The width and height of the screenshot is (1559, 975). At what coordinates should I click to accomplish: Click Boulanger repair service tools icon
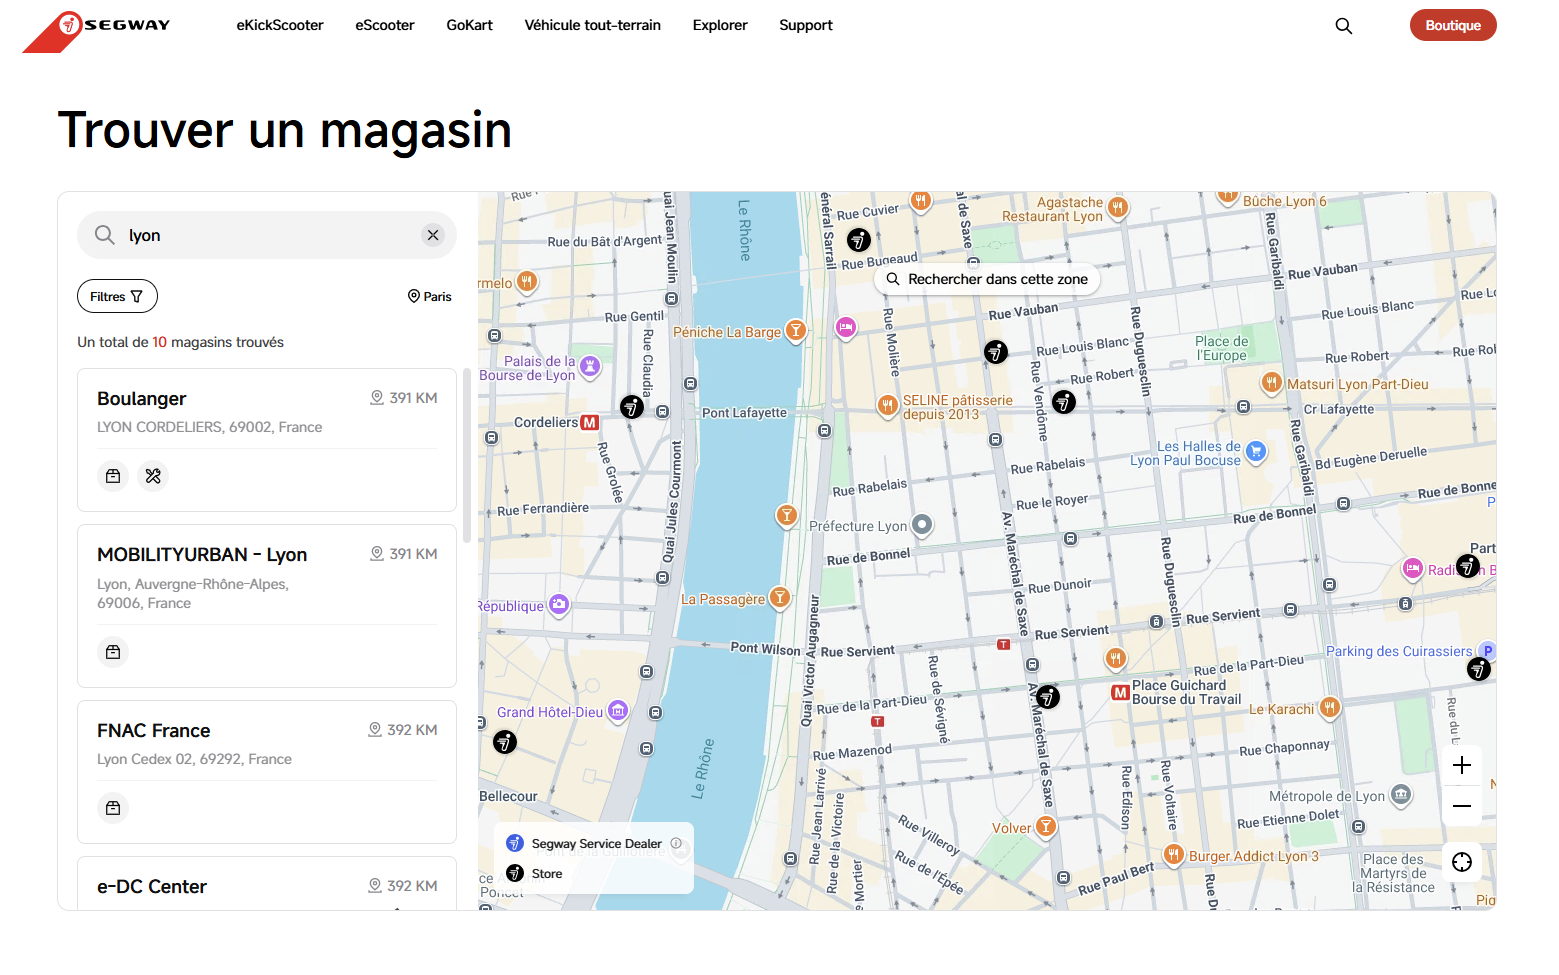coord(153,476)
